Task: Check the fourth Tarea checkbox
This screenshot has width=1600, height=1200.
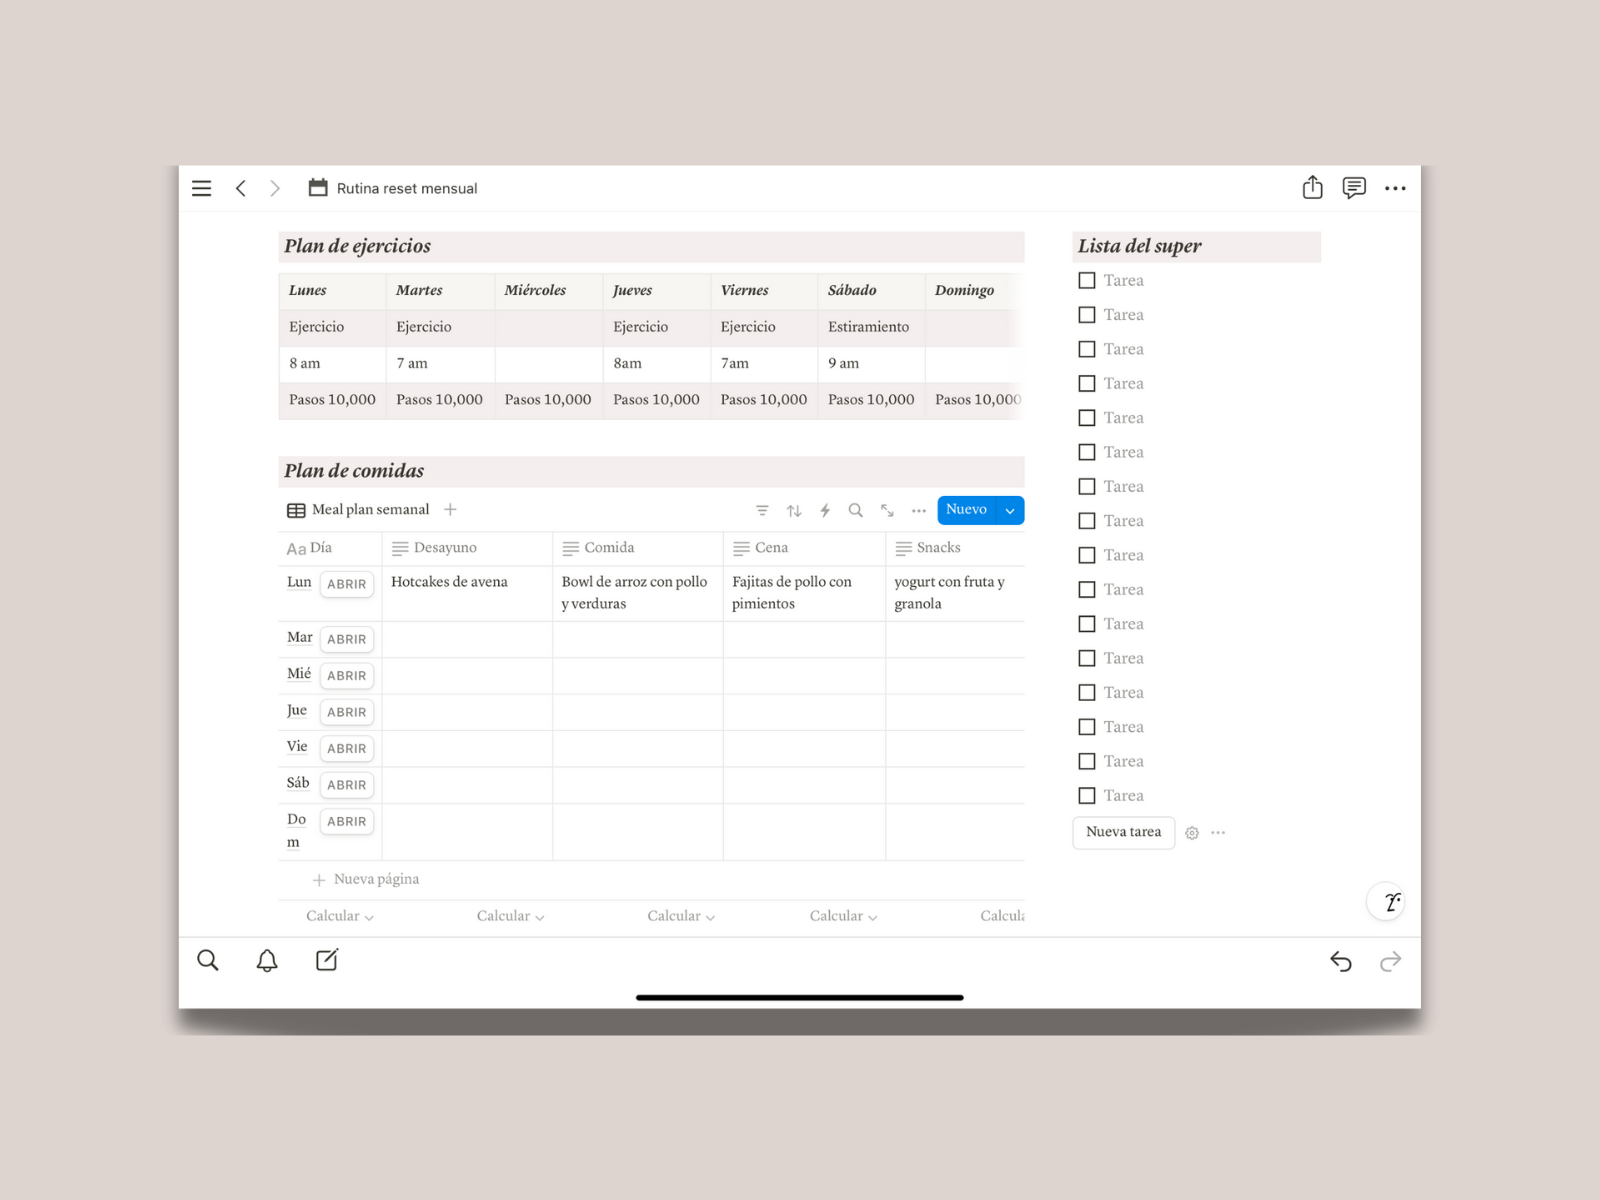Action: [1087, 384]
